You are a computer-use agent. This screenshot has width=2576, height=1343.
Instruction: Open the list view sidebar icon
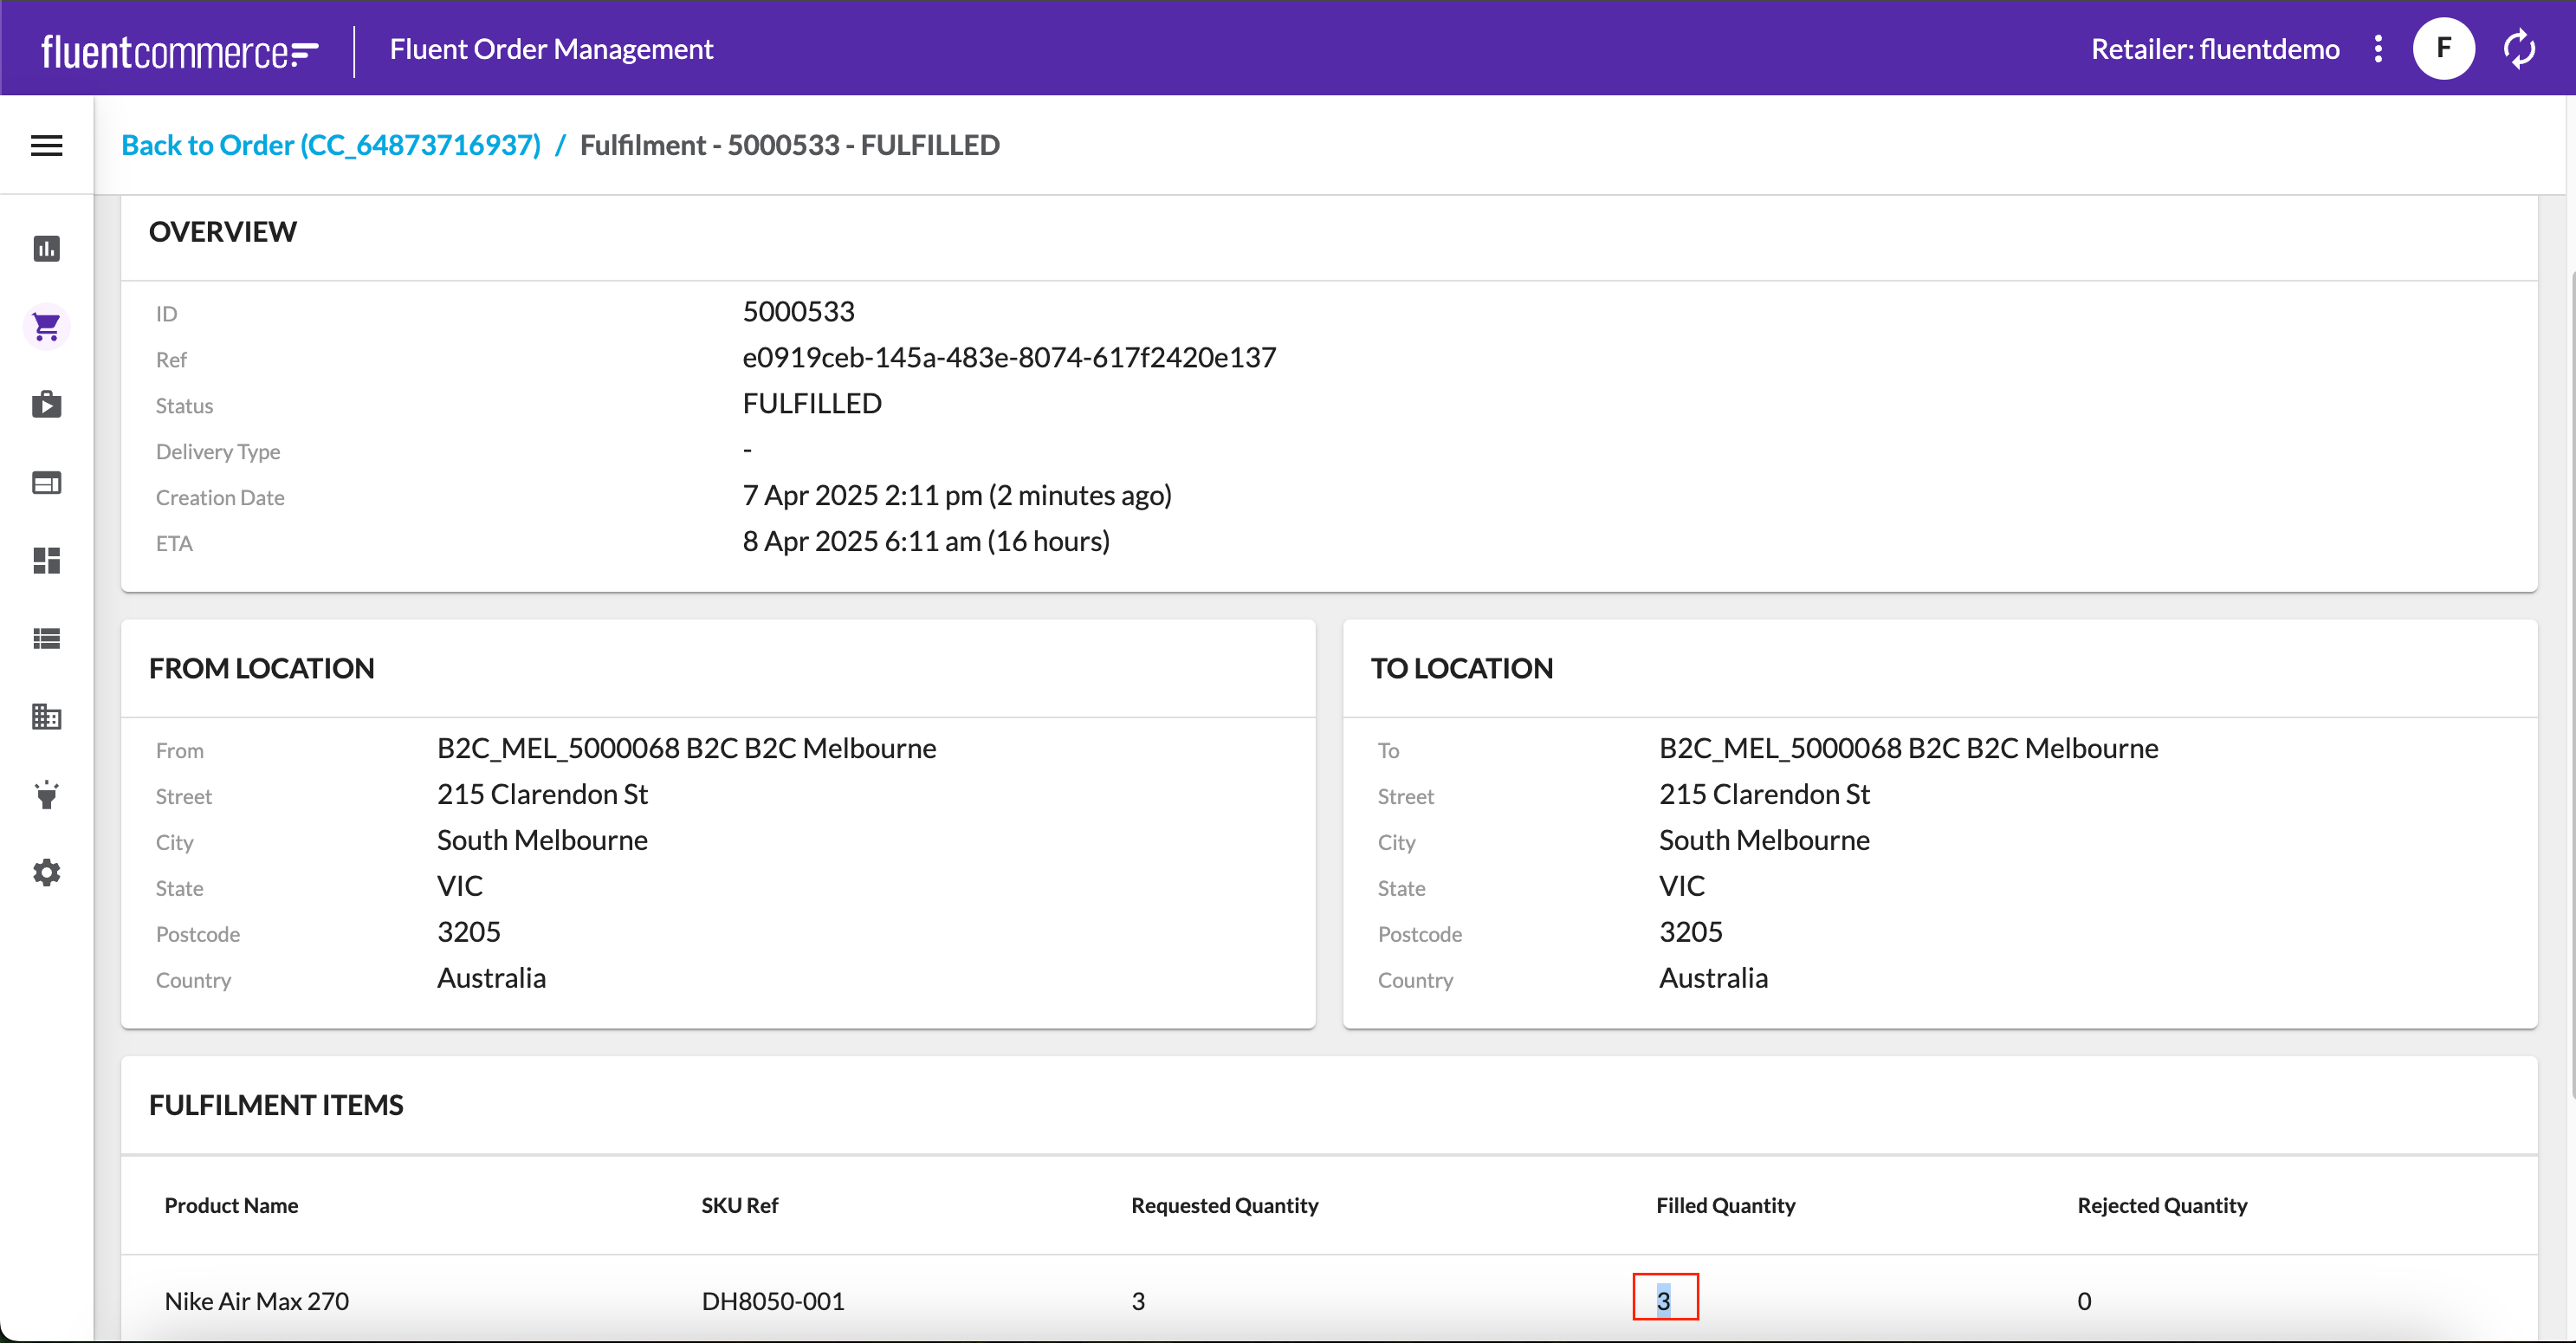46,639
